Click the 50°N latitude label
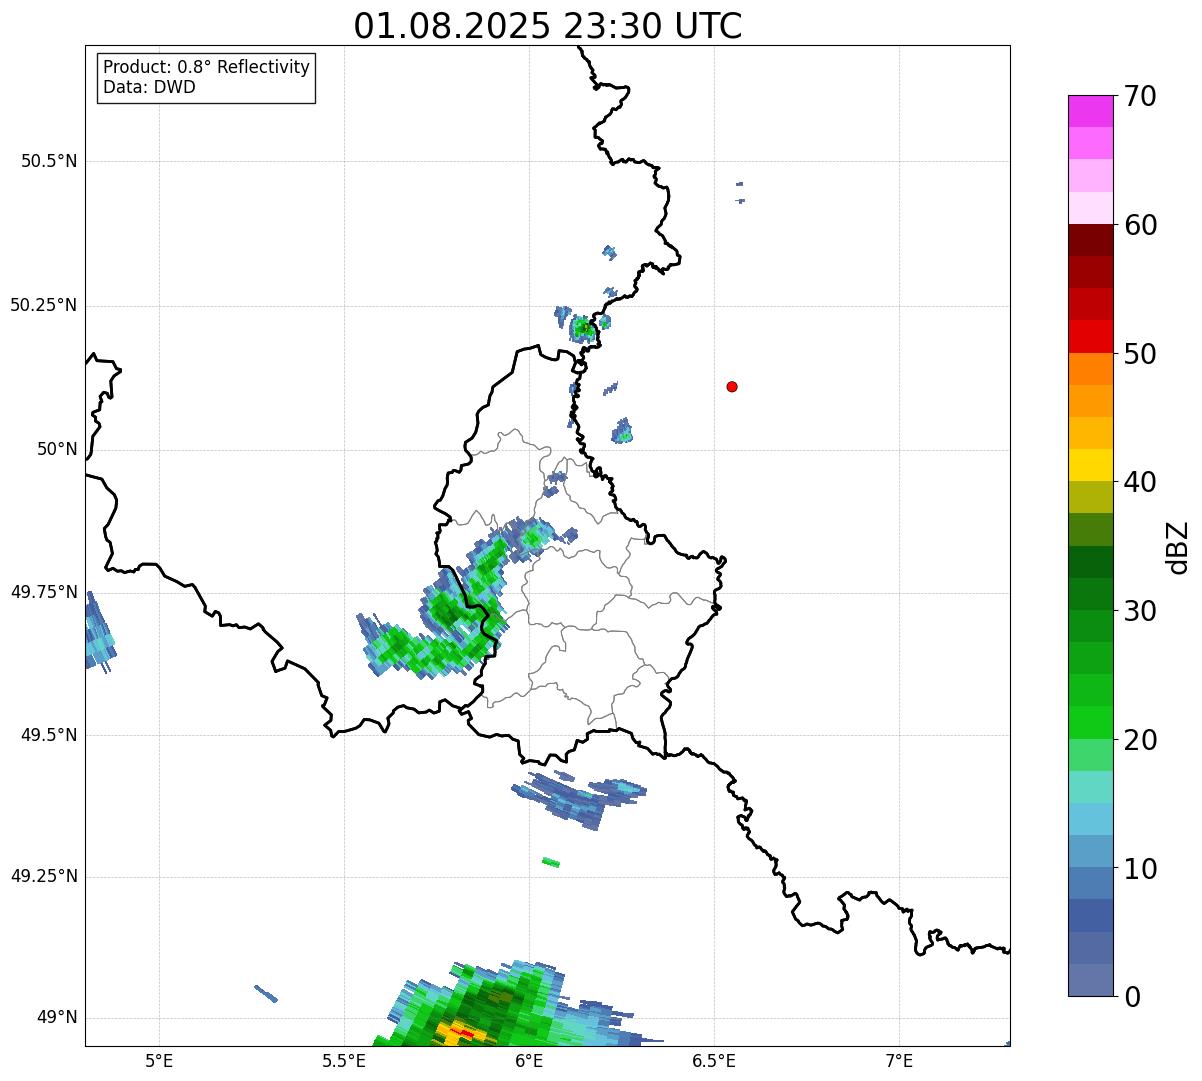This screenshot has width=1202, height=1081. point(57,449)
